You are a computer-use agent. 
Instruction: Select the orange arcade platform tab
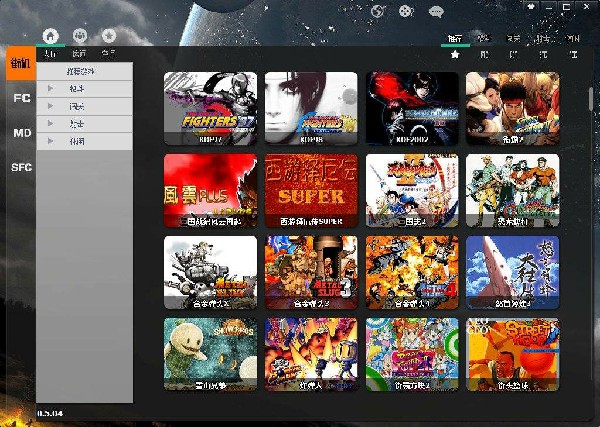pos(20,64)
